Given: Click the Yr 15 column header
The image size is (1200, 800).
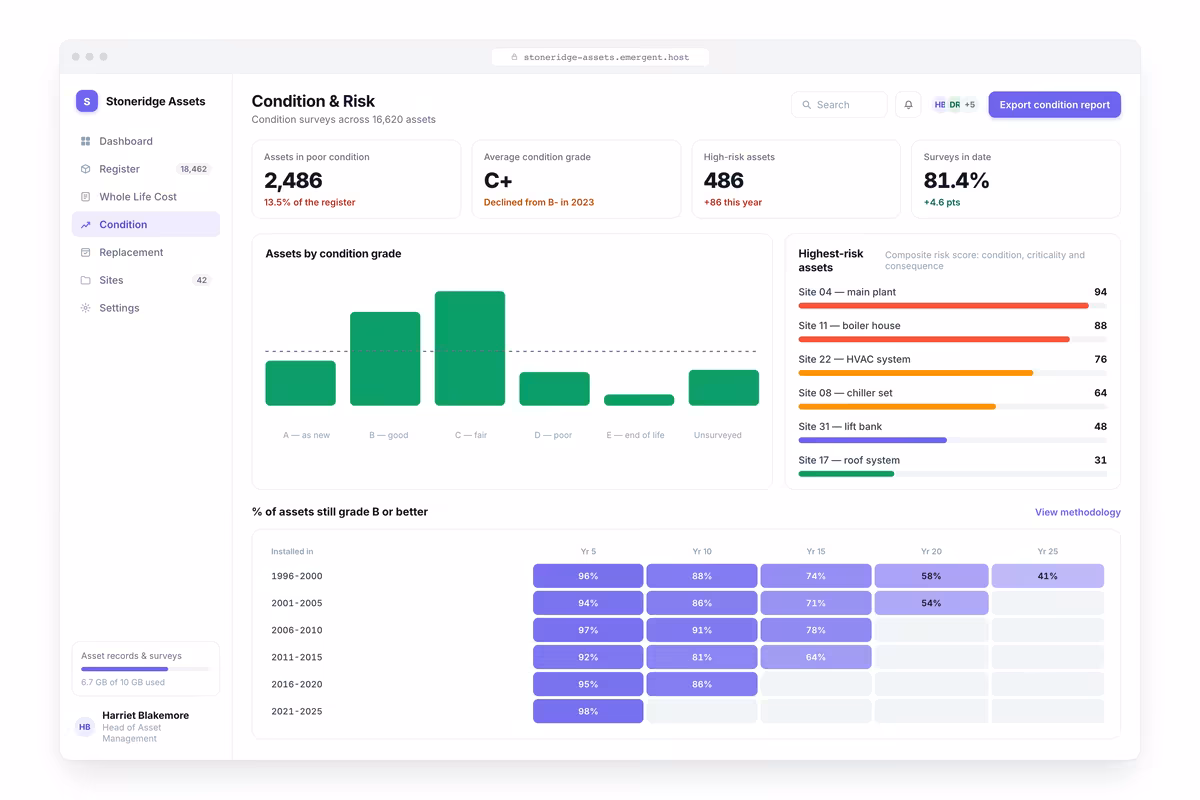Looking at the screenshot, I should [x=816, y=551].
